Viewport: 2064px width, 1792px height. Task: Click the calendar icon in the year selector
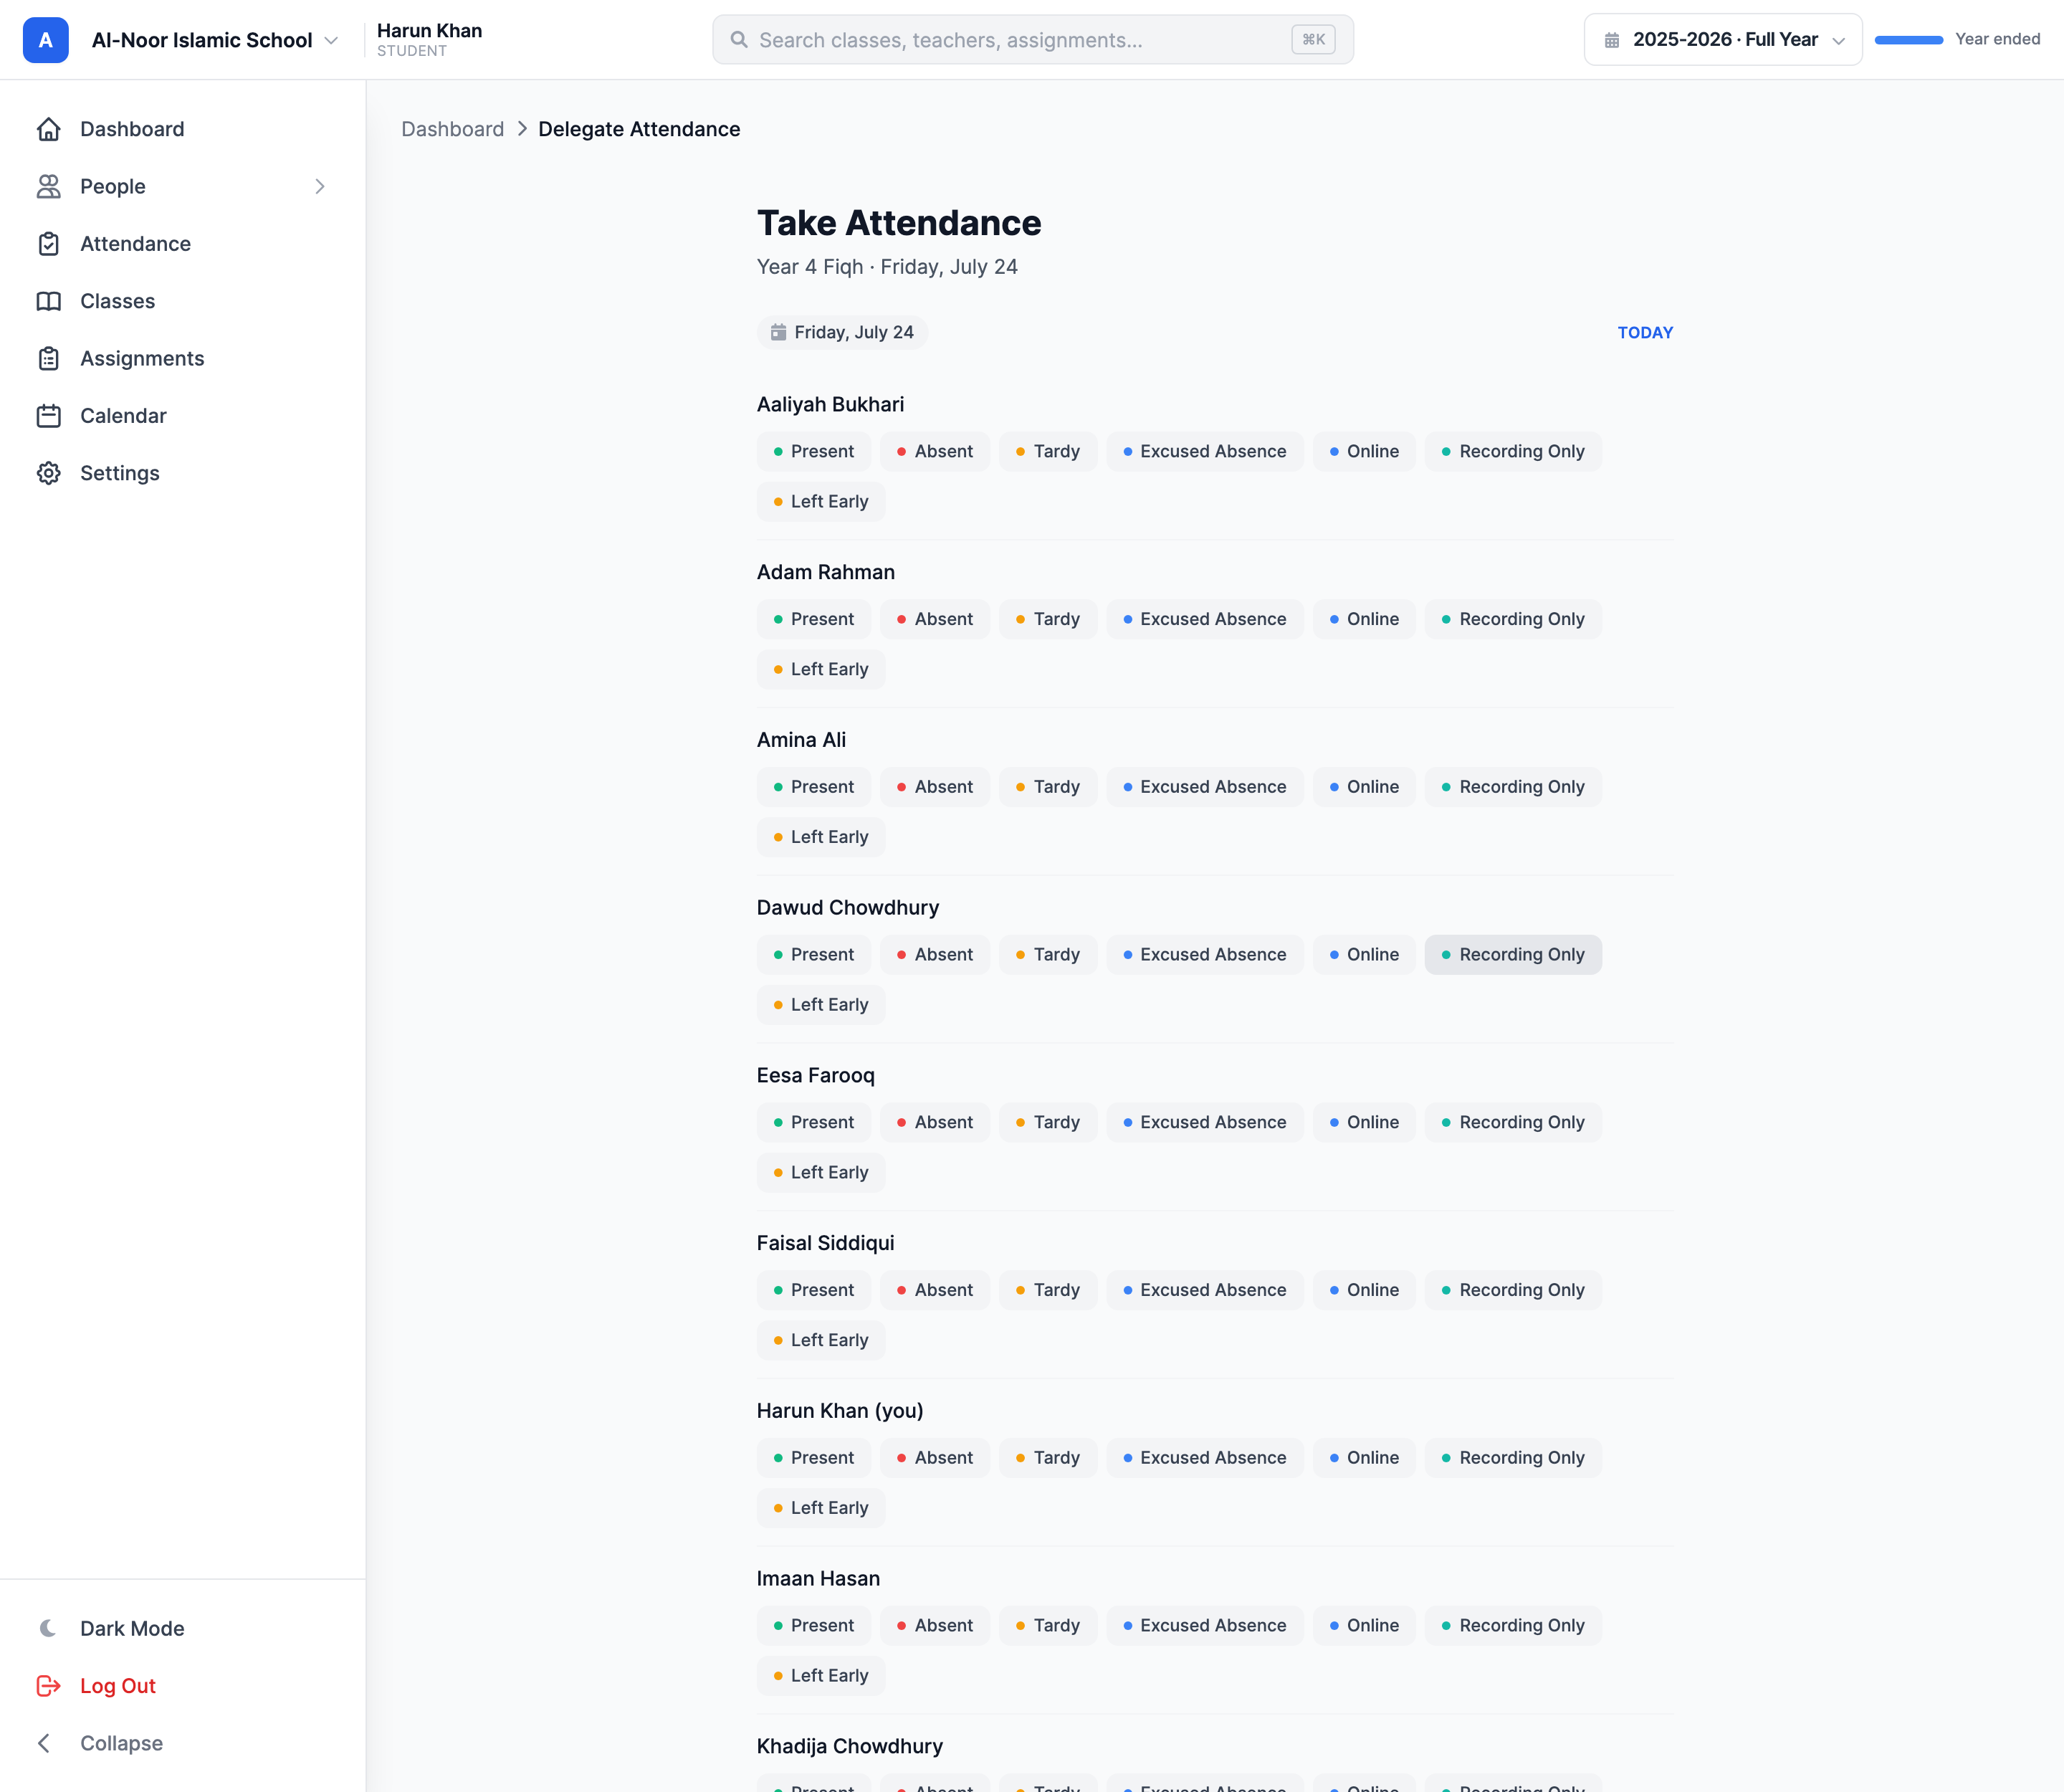tap(1612, 40)
